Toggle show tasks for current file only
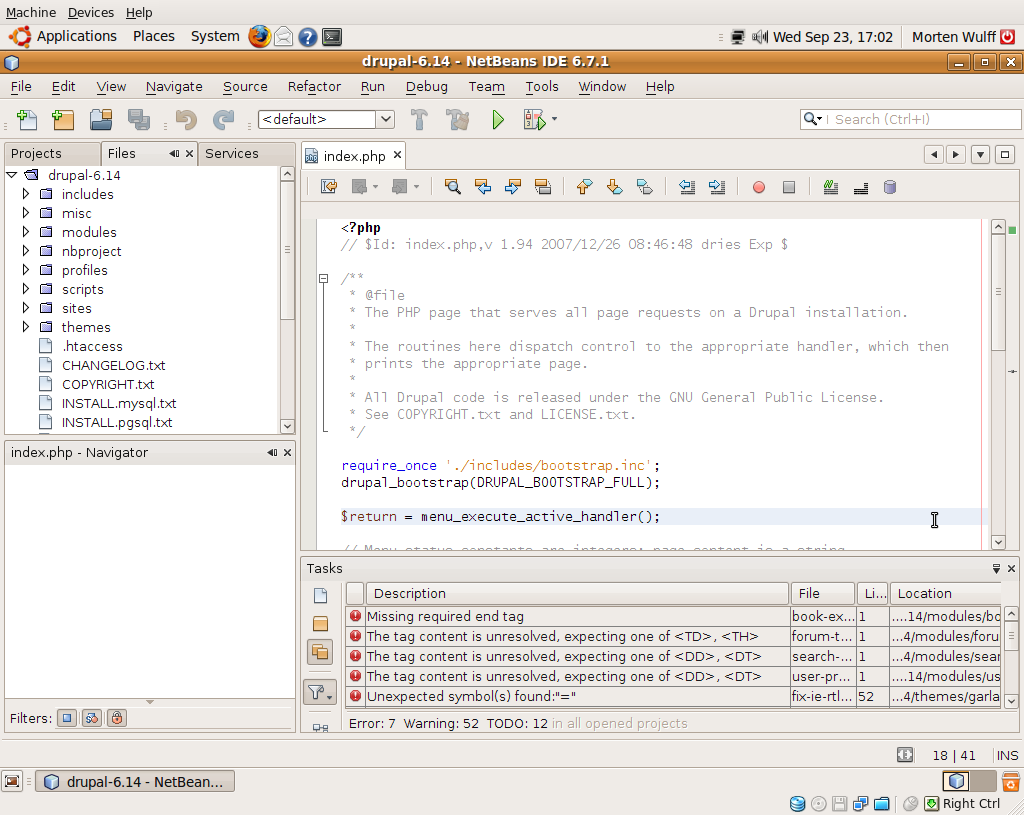 (320, 596)
